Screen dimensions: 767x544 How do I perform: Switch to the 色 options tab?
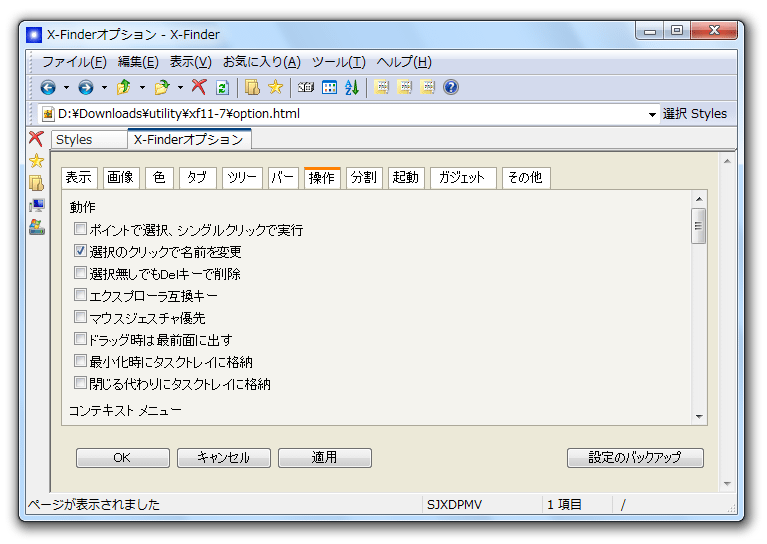click(159, 178)
